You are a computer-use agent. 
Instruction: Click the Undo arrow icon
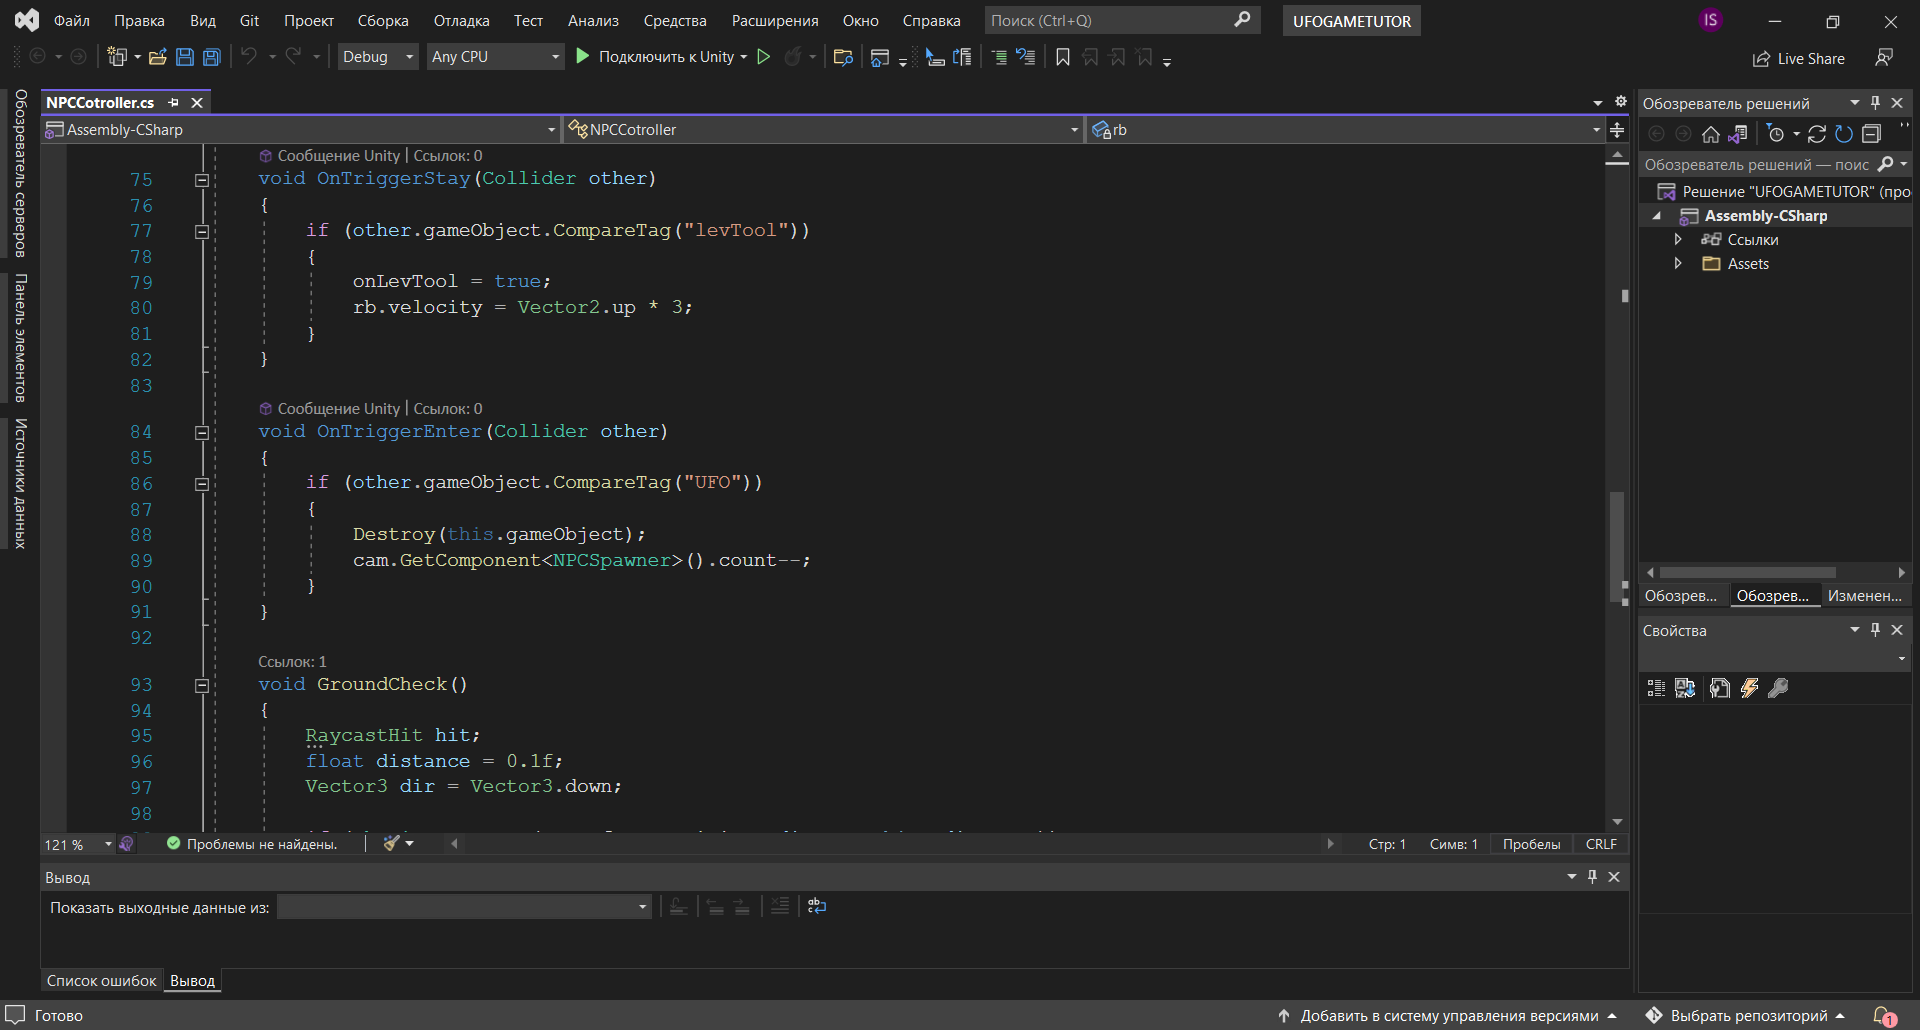249,57
